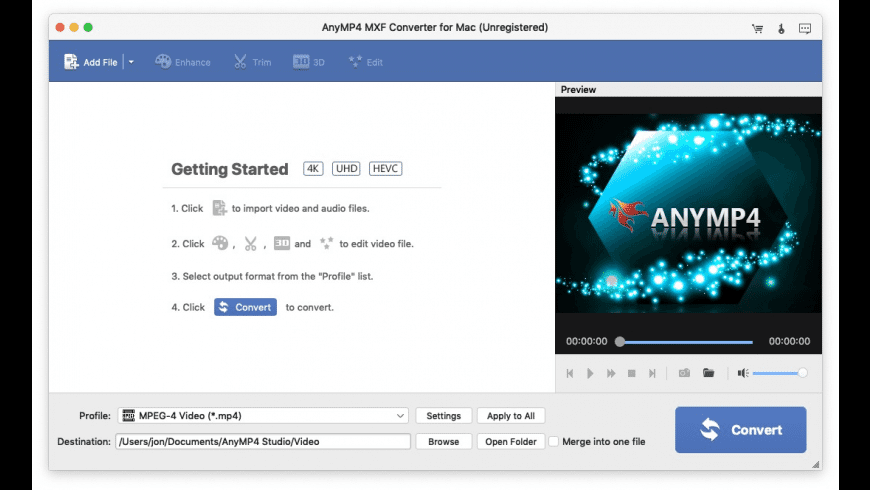
Task: Click the Open Folder button
Action: [x=510, y=442]
